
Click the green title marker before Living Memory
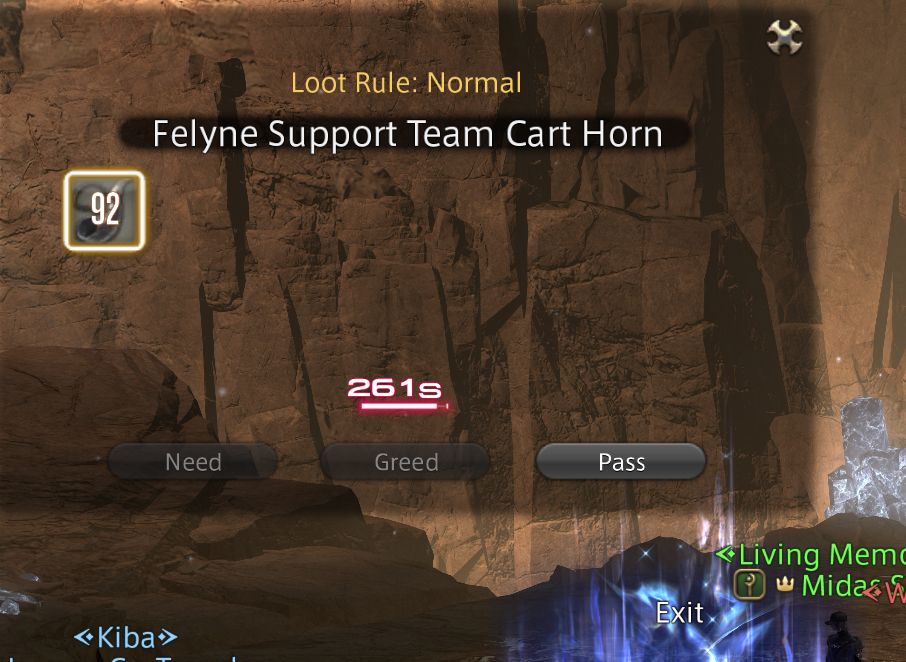[x=726, y=555]
